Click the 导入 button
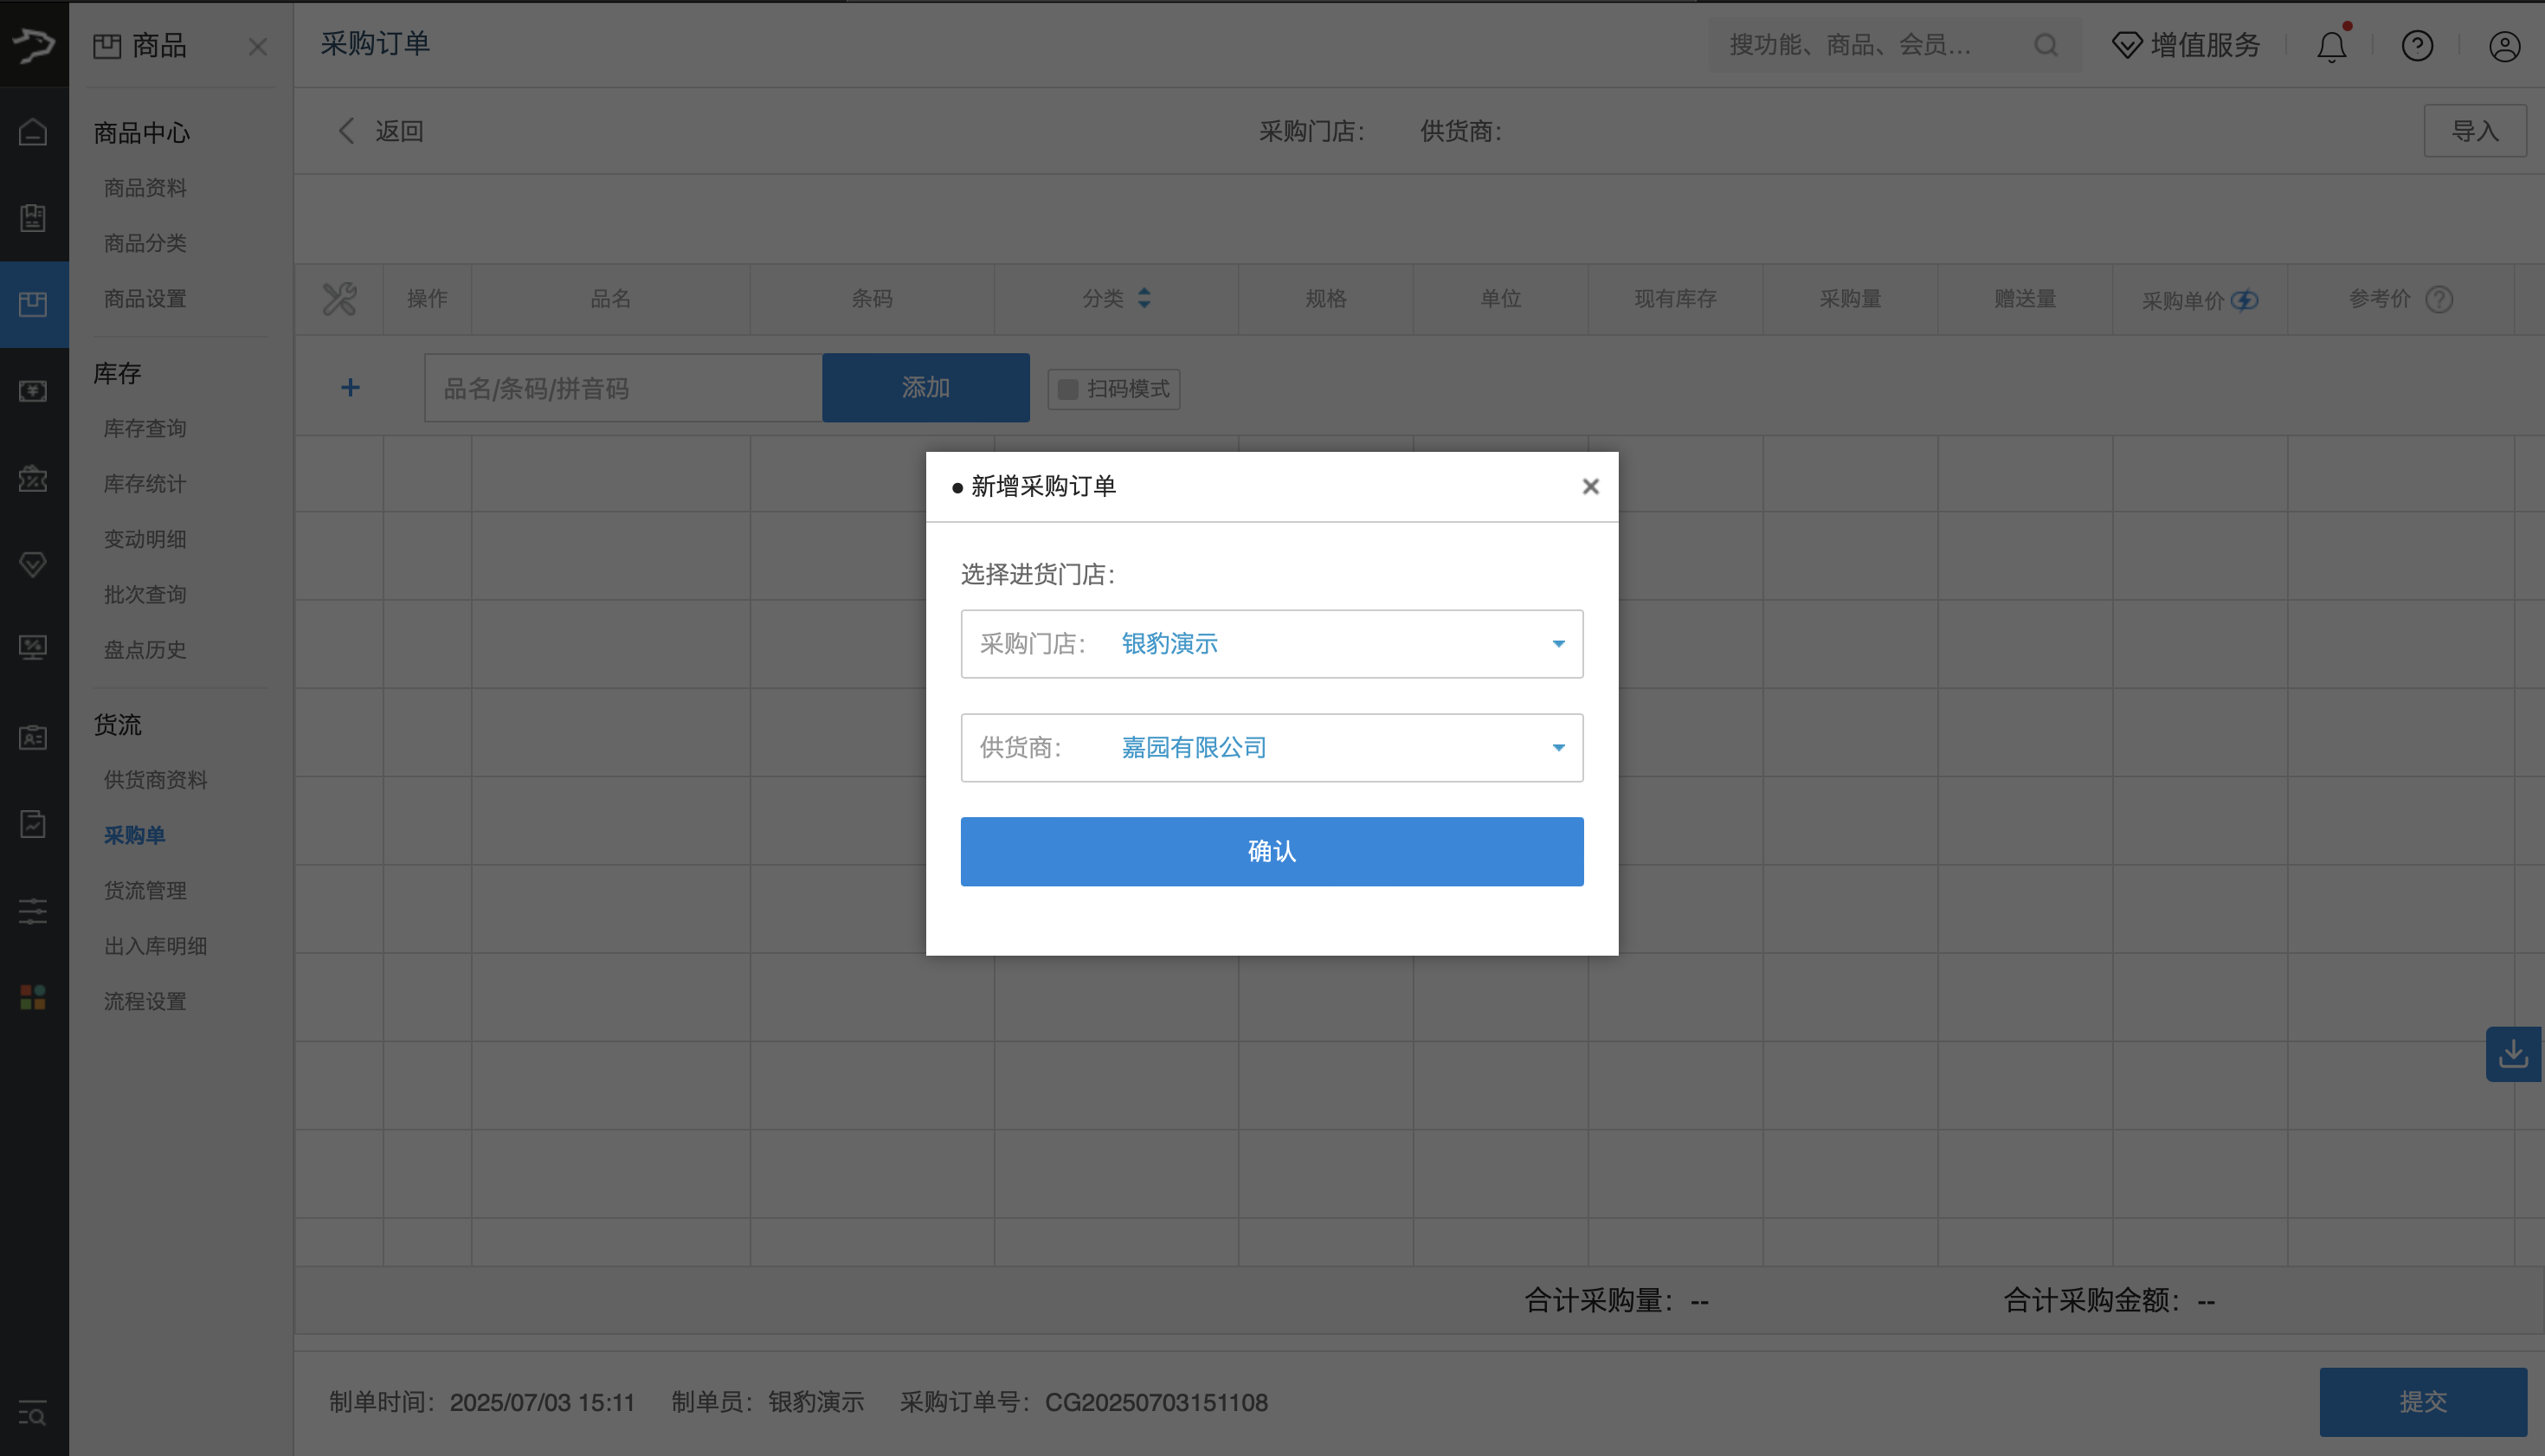Viewport: 2545px width, 1456px height. pyautogui.click(x=2474, y=131)
